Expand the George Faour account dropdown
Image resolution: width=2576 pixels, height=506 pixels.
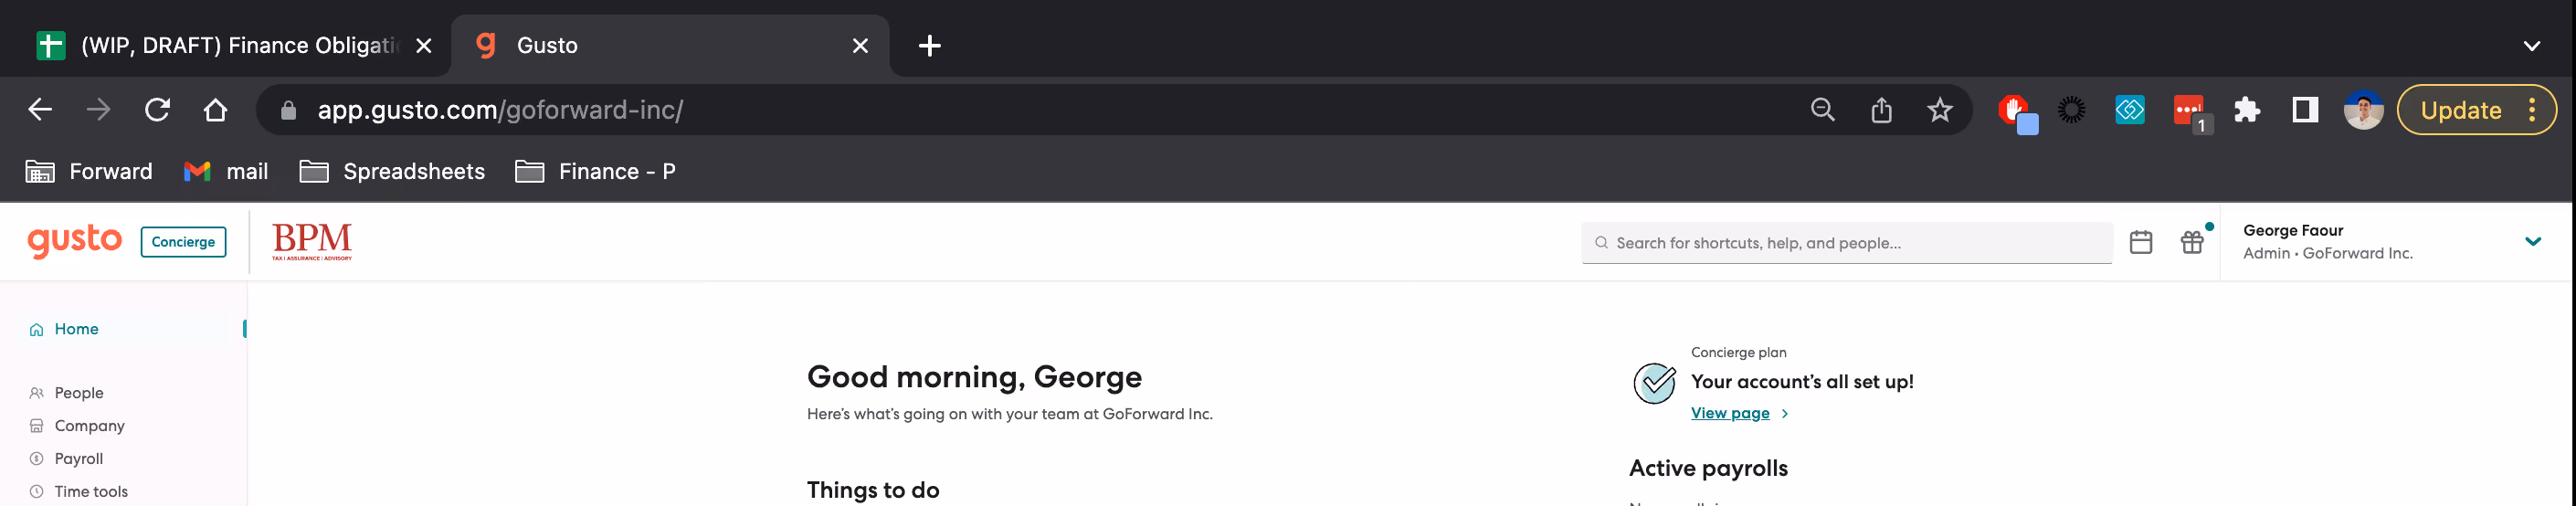click(2532, 241)
